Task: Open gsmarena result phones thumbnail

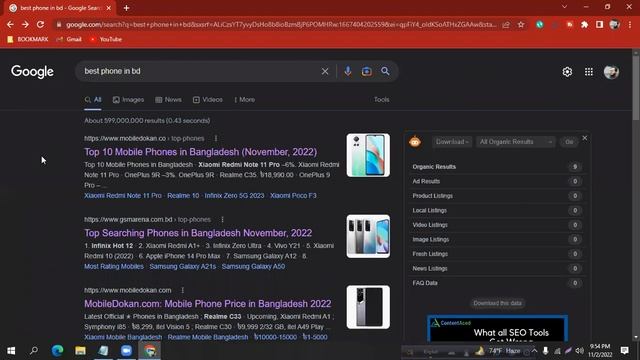Action: (368, 236)
